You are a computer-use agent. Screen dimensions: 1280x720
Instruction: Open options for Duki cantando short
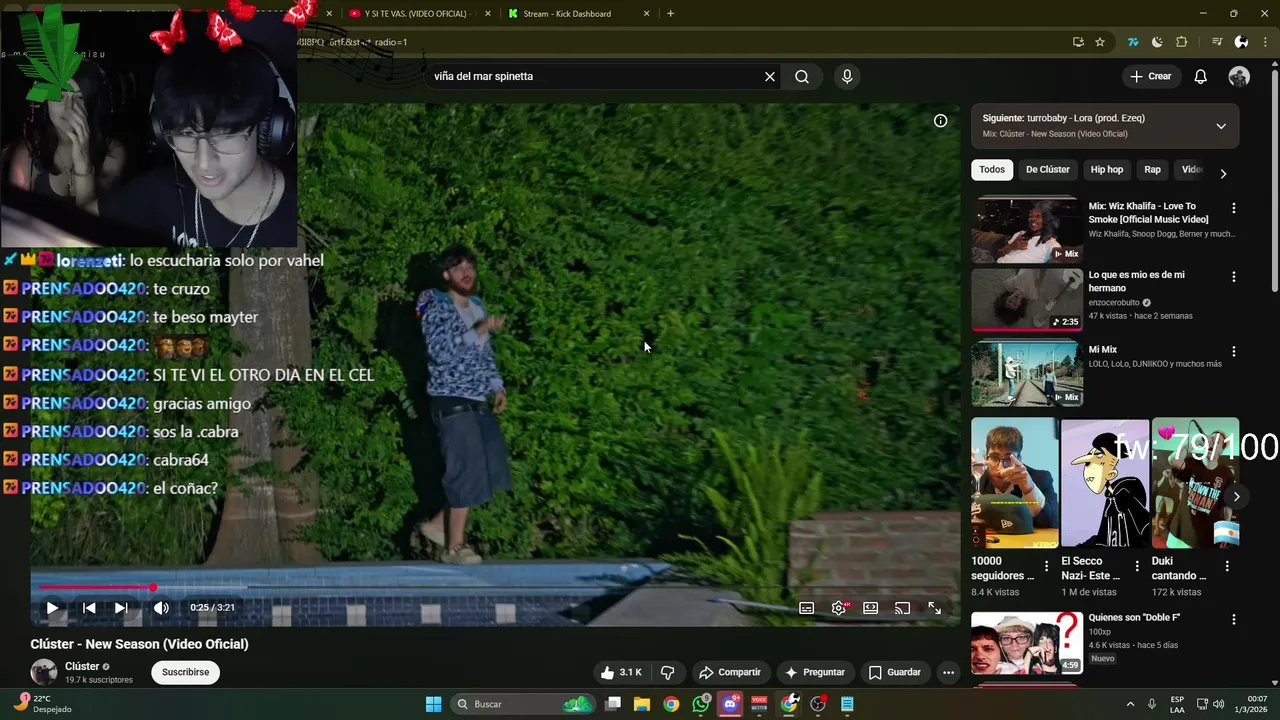click(1227, 566)
